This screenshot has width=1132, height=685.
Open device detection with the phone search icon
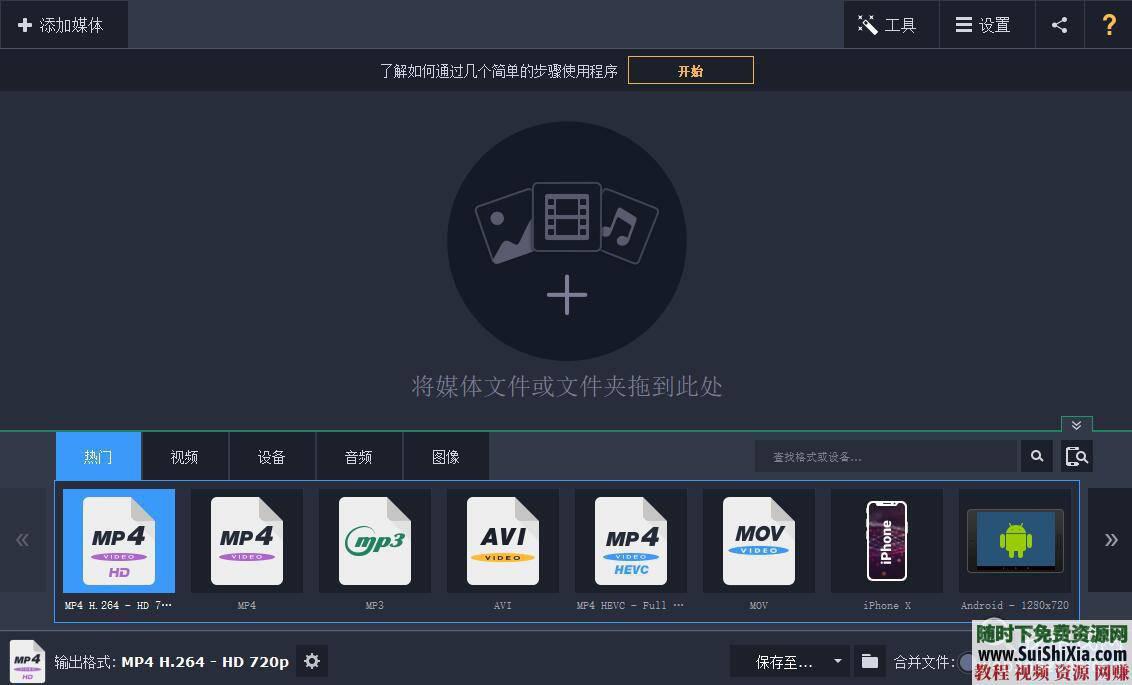(1076, 456)
